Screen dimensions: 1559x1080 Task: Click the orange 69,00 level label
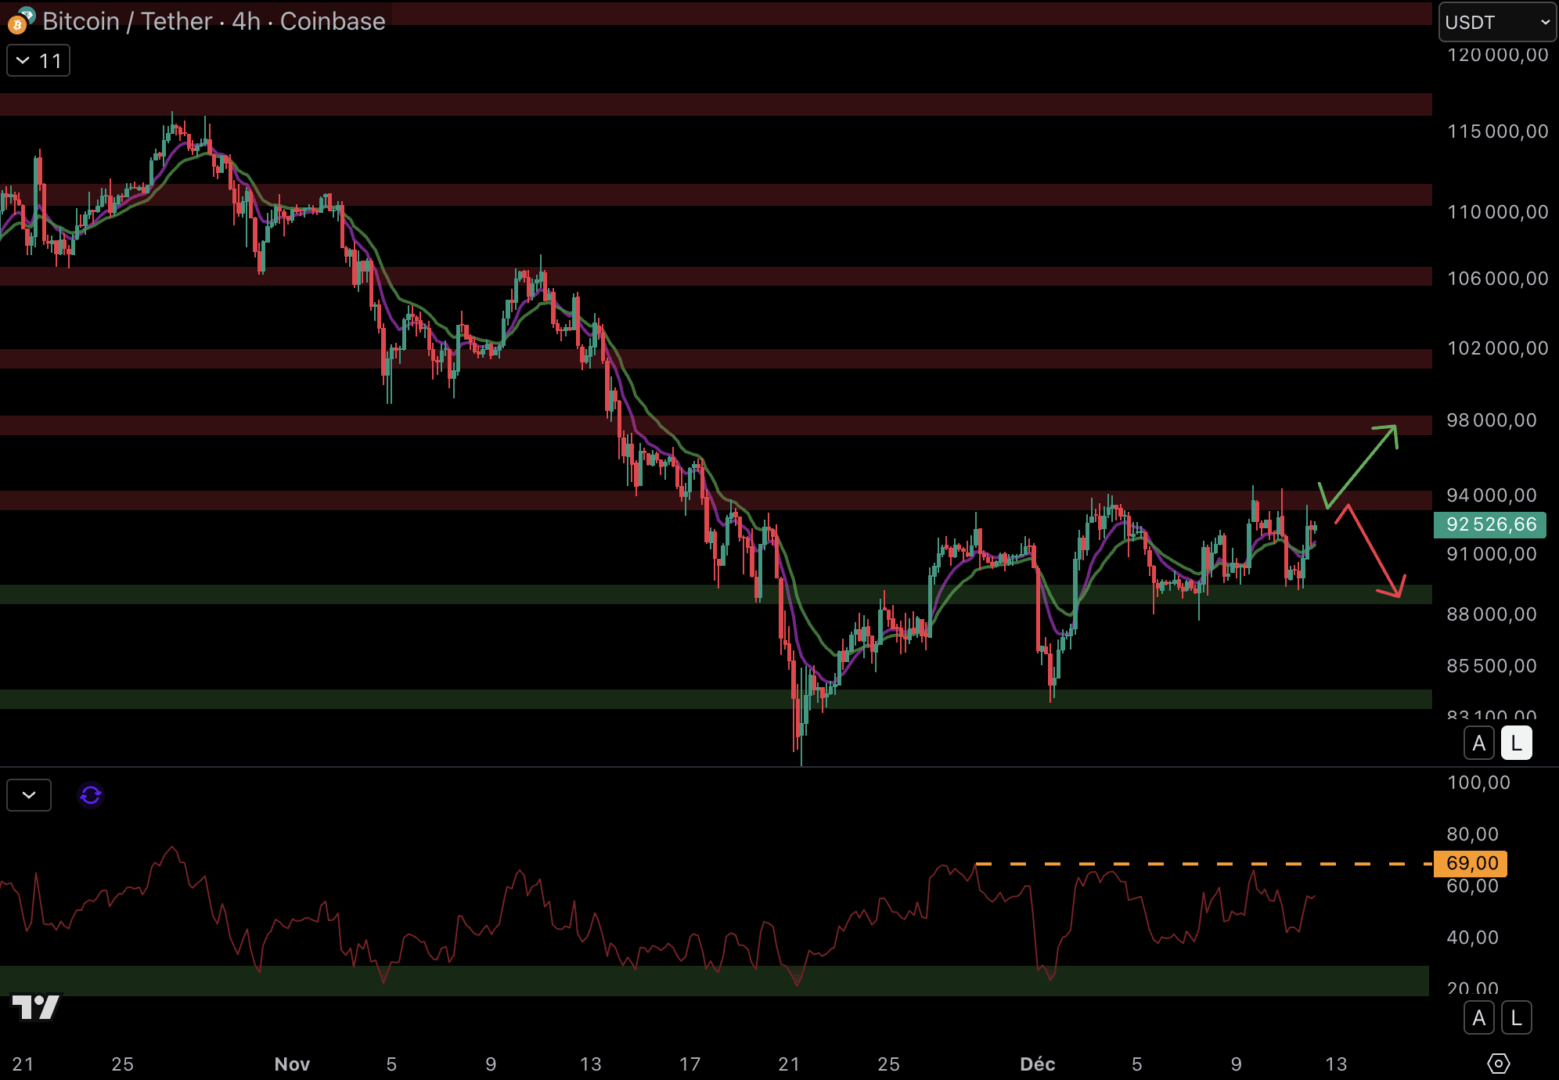(x=1471, y=863)
